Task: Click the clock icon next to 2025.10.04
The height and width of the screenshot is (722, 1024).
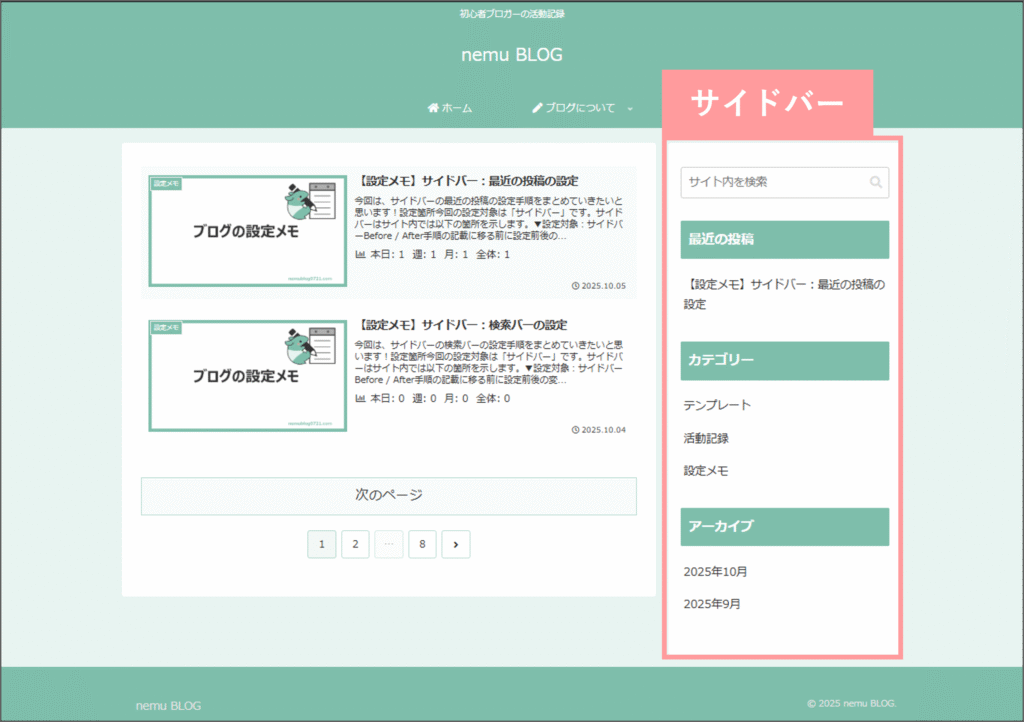Action: [x=575, y=430]
